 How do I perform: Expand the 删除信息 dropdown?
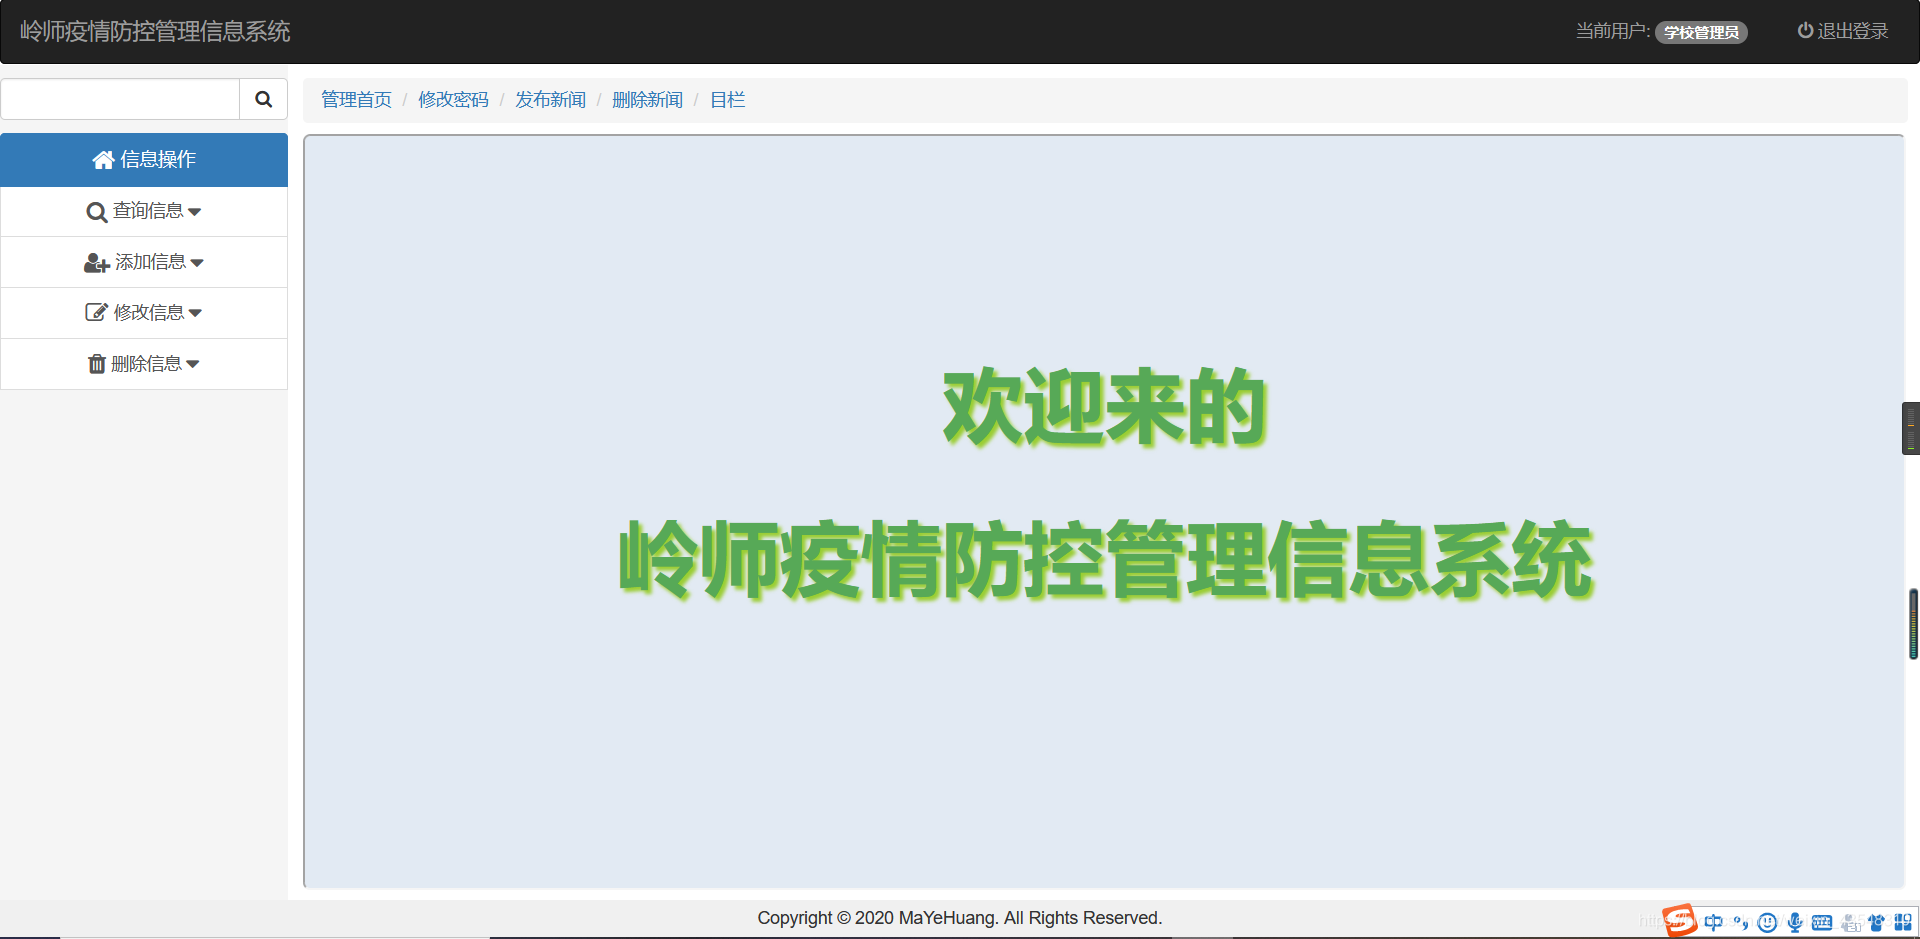coord(193,363)
